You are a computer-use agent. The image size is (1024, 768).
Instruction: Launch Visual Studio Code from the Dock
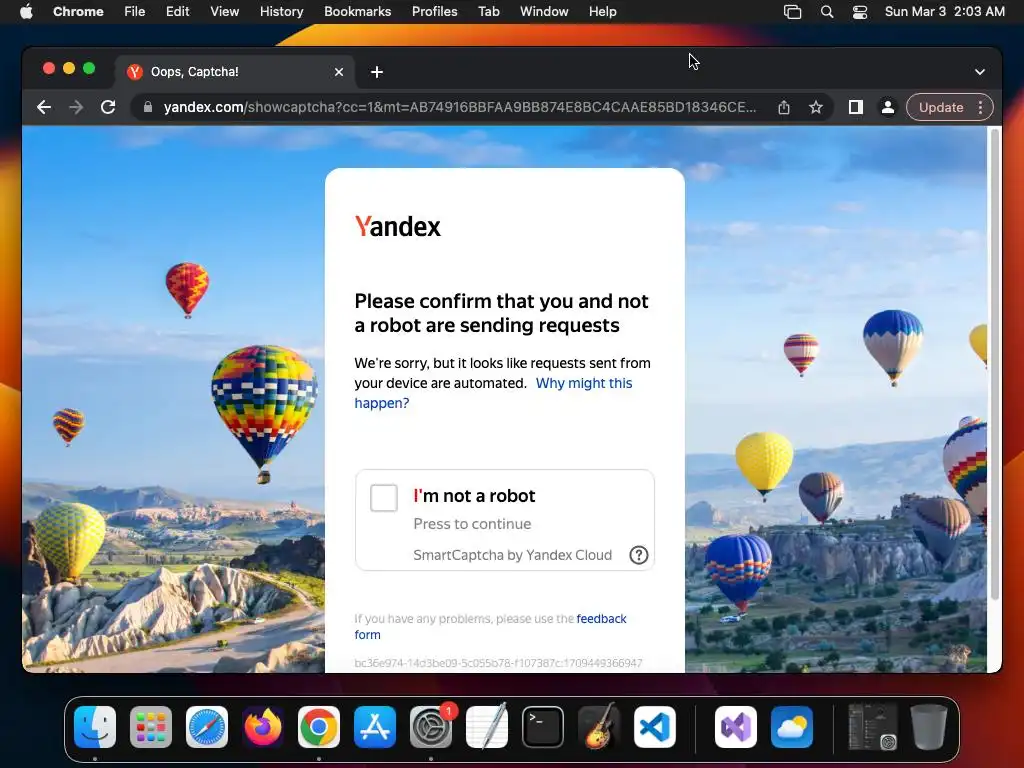click(654, 727)
